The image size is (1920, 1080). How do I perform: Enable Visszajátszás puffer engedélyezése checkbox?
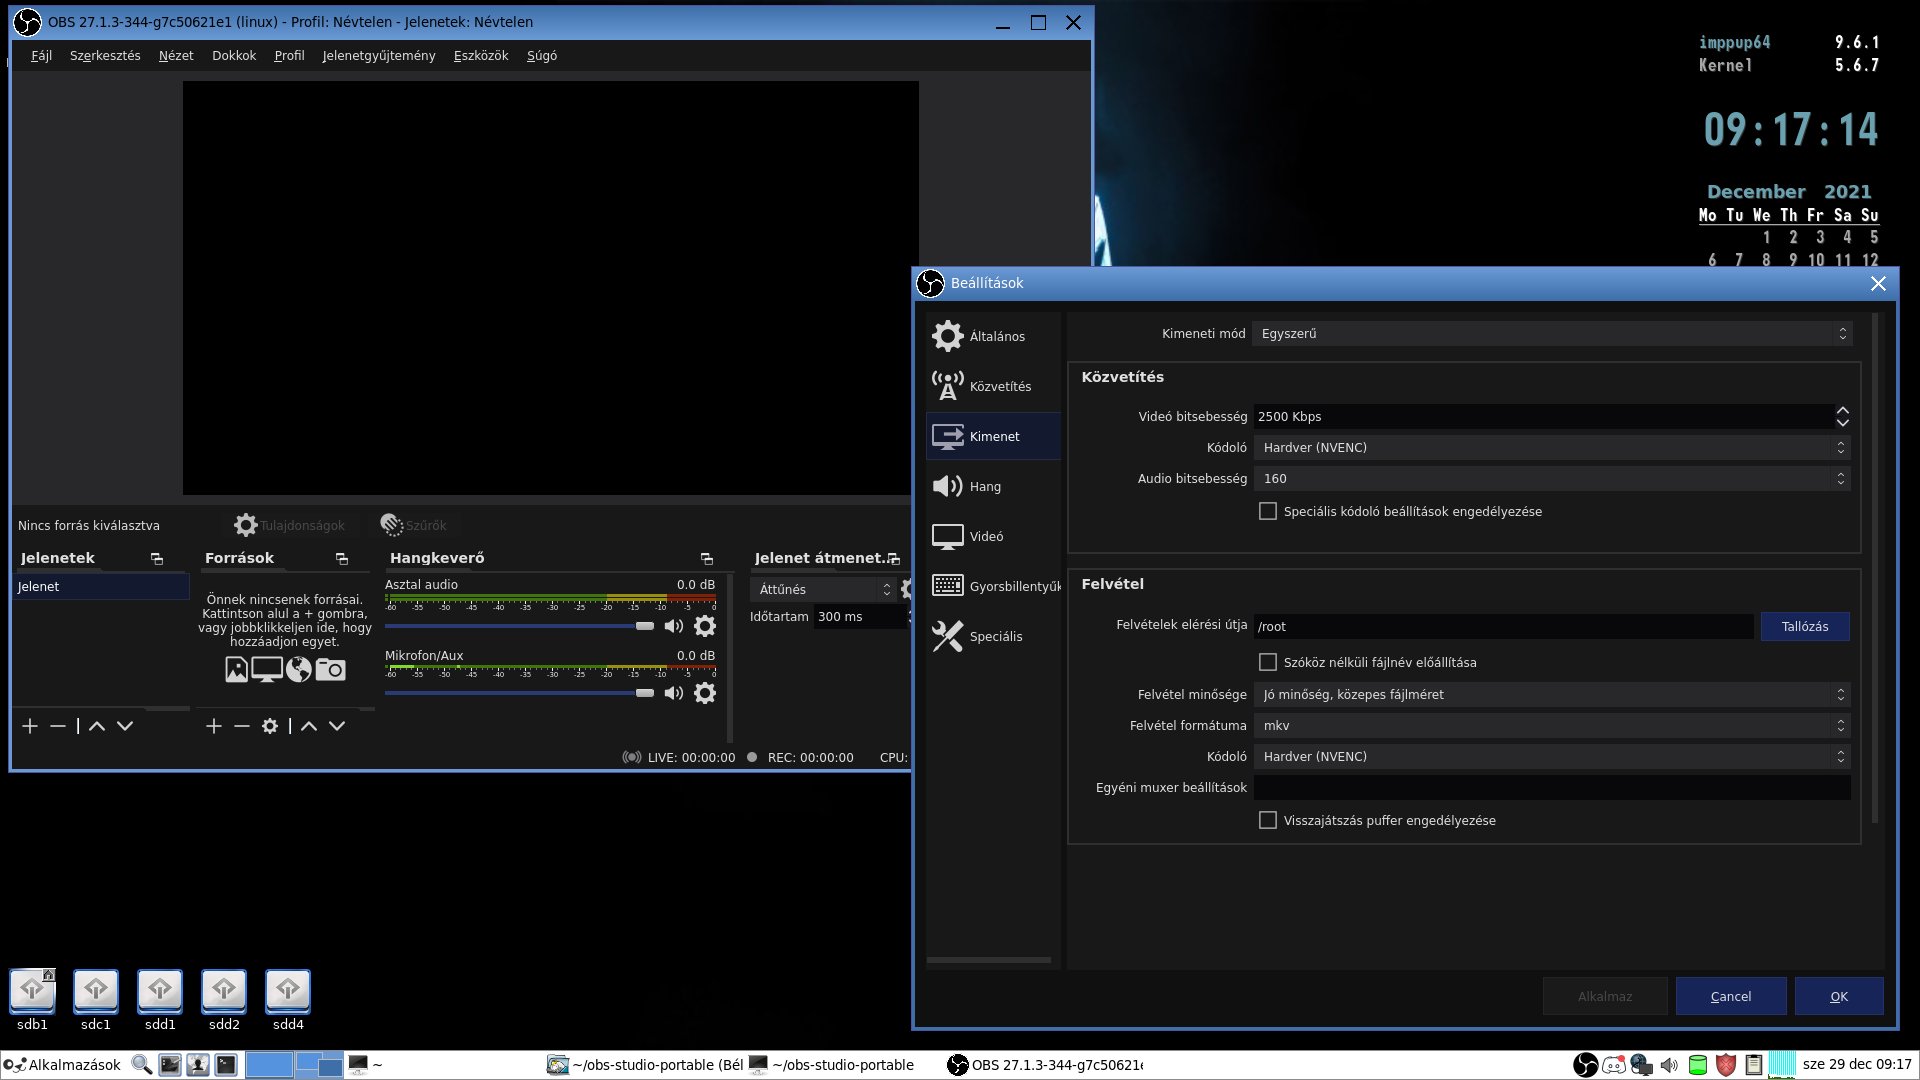click(x=1268, y=820)
